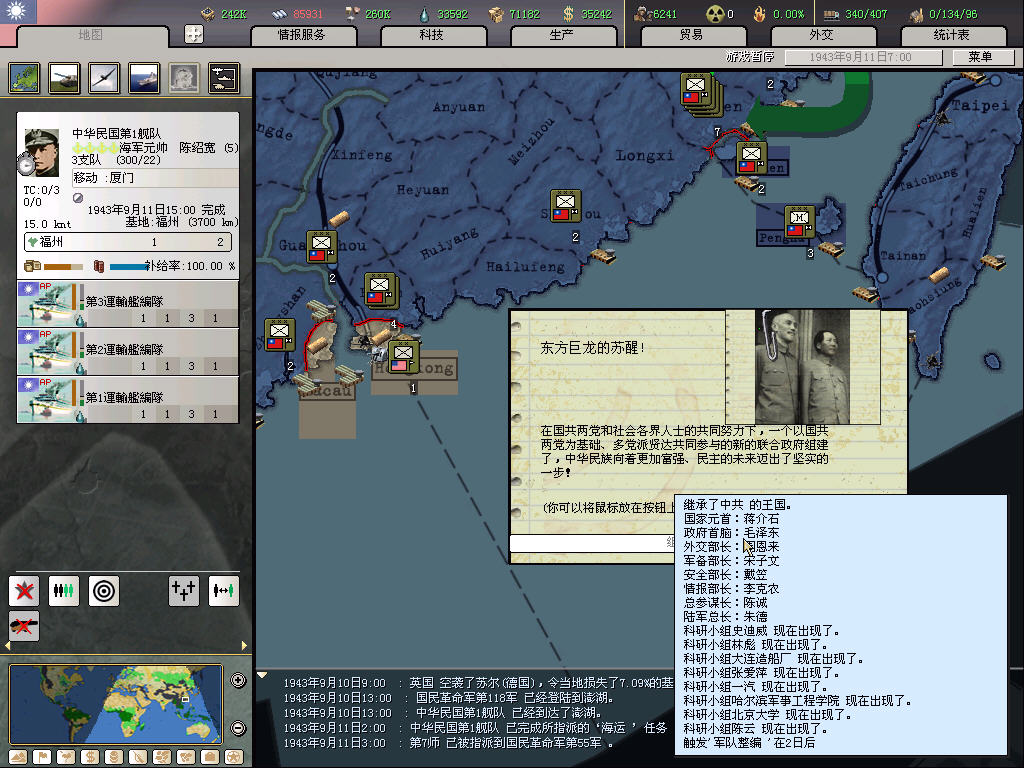Switch to the flag political map mode
The width and height of the screenshot is (1024, 768).
coord(42,757)
